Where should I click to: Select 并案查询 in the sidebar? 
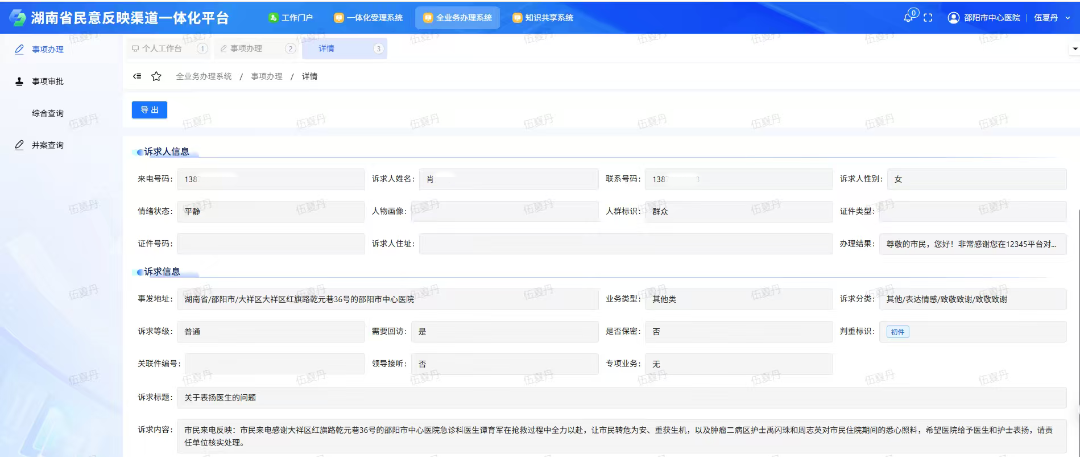coord(47,145)
